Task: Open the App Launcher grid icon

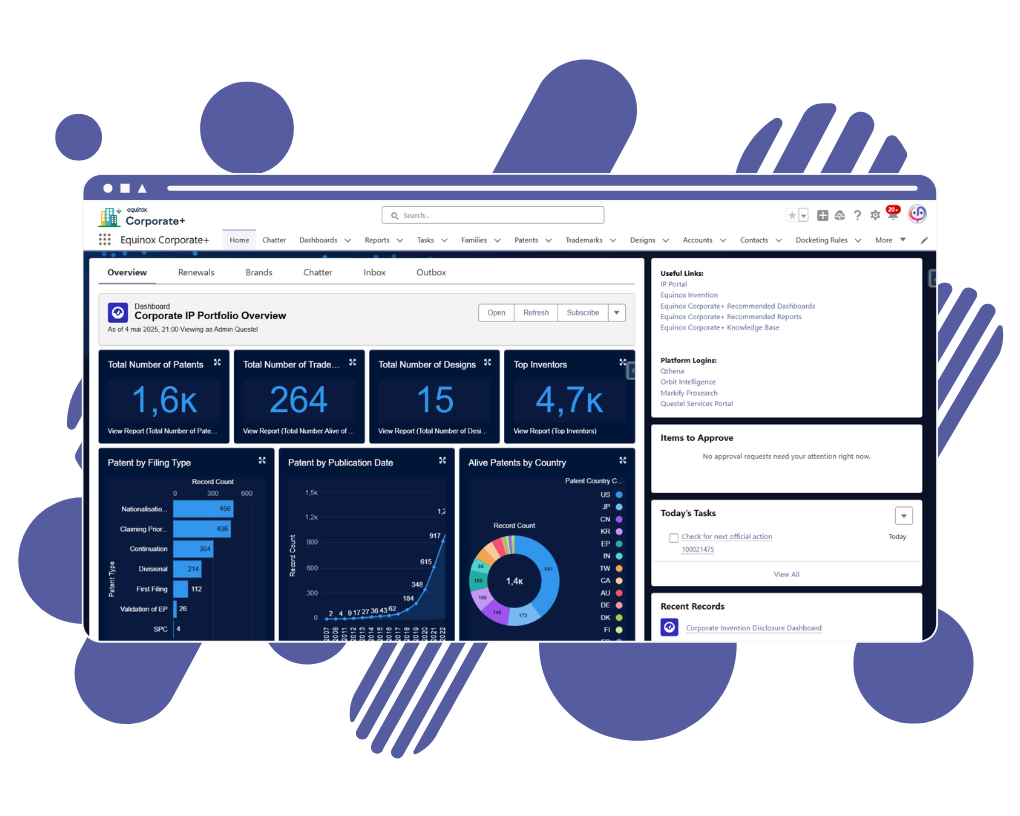Action: [x=105, y=239]
